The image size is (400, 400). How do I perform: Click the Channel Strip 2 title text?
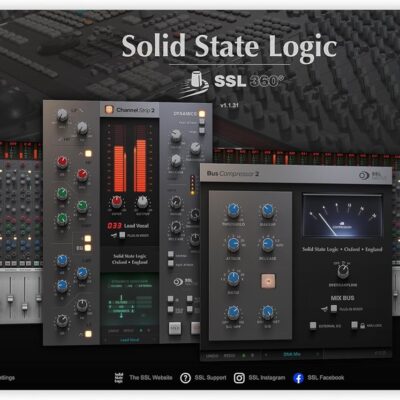(135, 110)
